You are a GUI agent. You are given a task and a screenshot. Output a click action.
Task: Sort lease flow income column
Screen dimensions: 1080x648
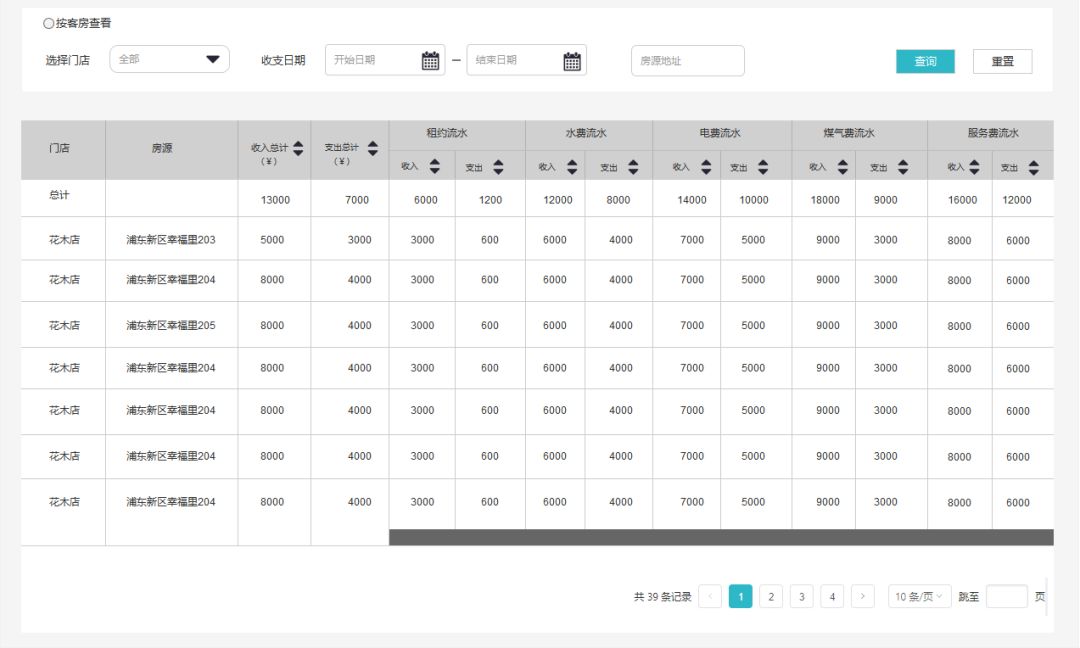[434, 167]
